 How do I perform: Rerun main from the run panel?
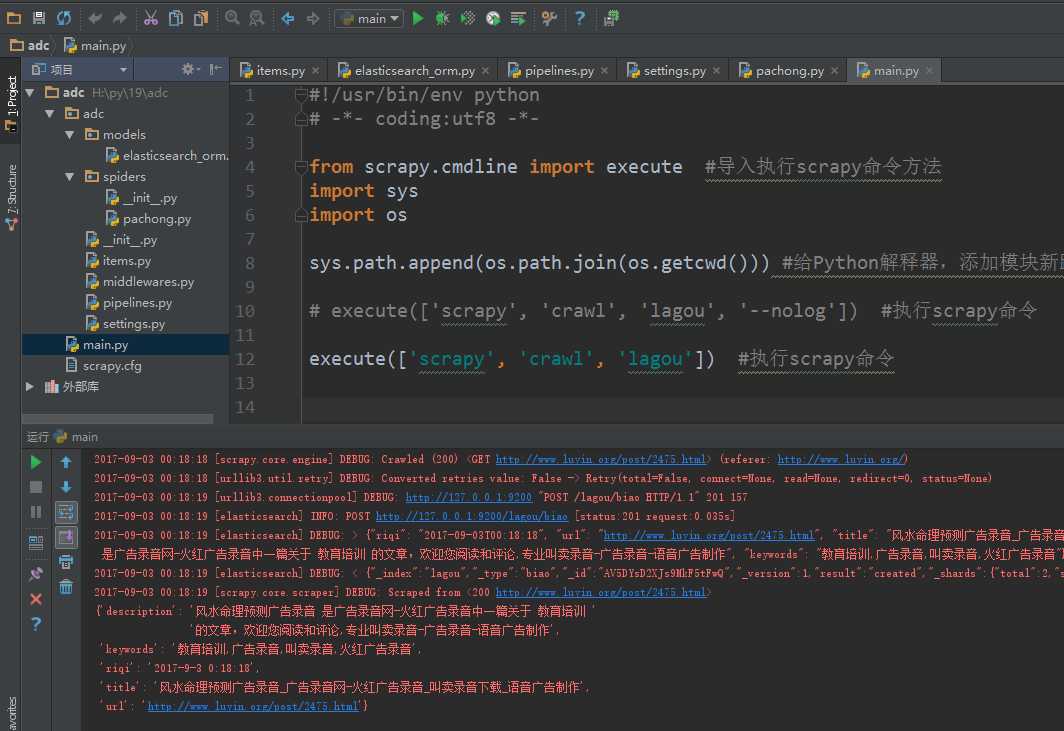(36, 462)
